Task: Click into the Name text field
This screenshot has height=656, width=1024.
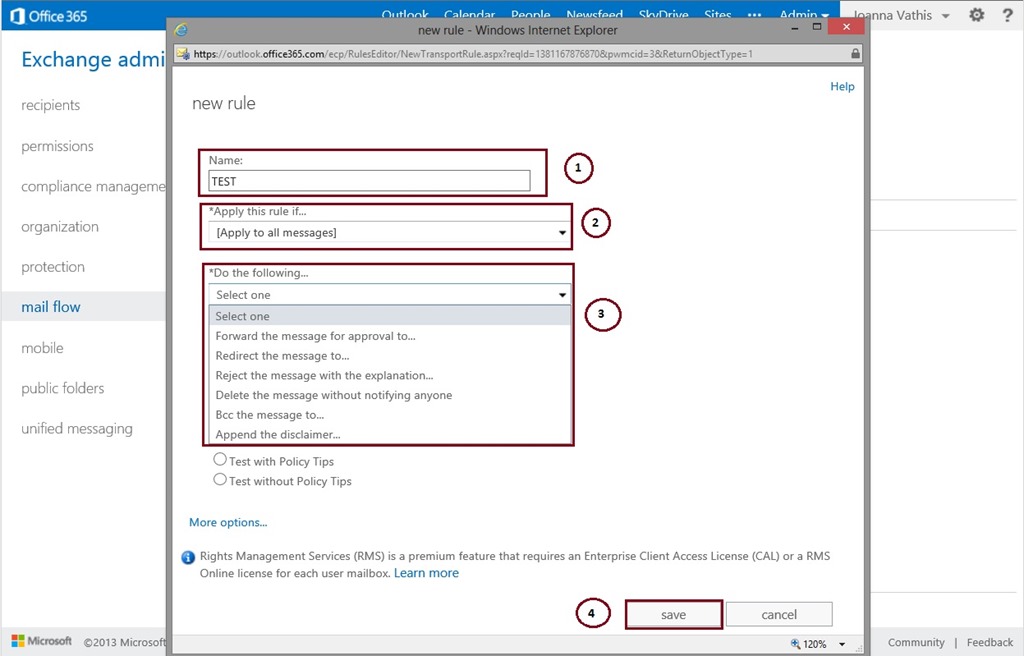Action: click(369, 181)
